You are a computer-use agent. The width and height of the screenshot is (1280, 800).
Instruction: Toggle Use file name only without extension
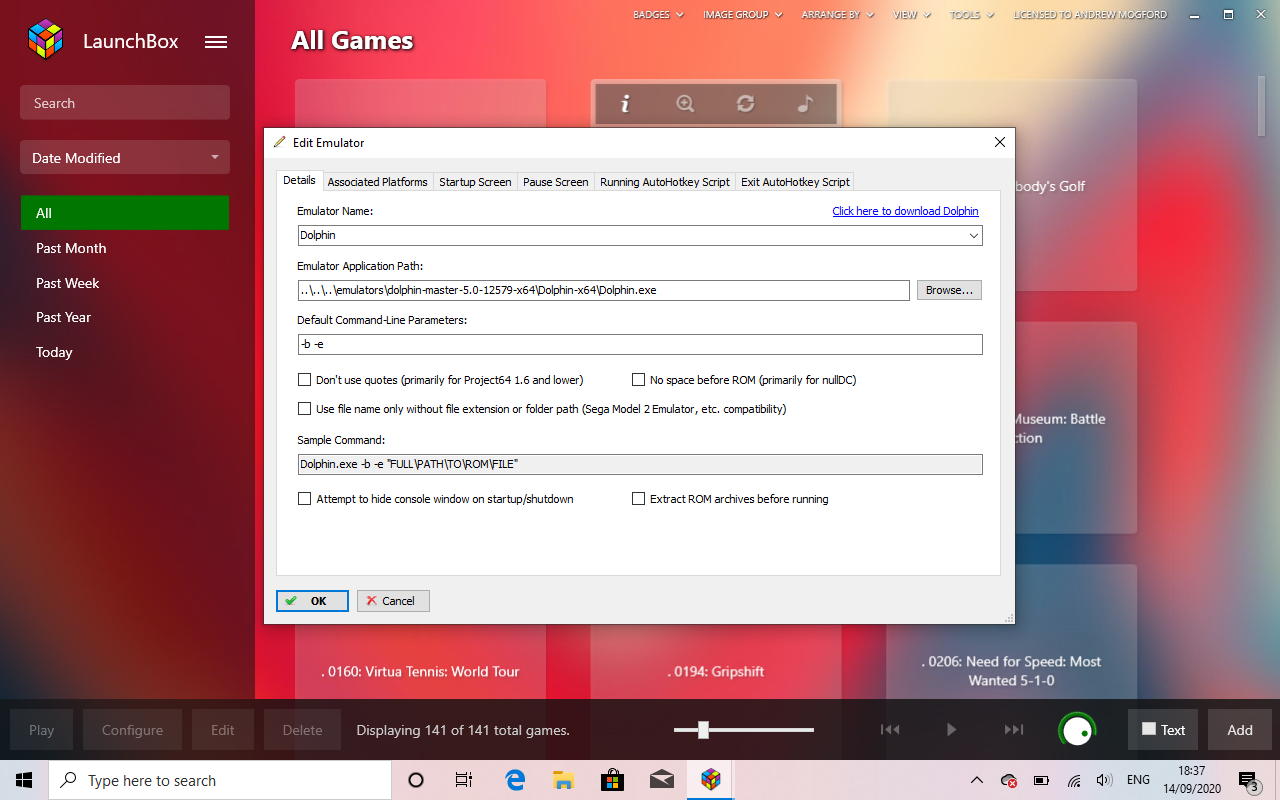[304, 409]
